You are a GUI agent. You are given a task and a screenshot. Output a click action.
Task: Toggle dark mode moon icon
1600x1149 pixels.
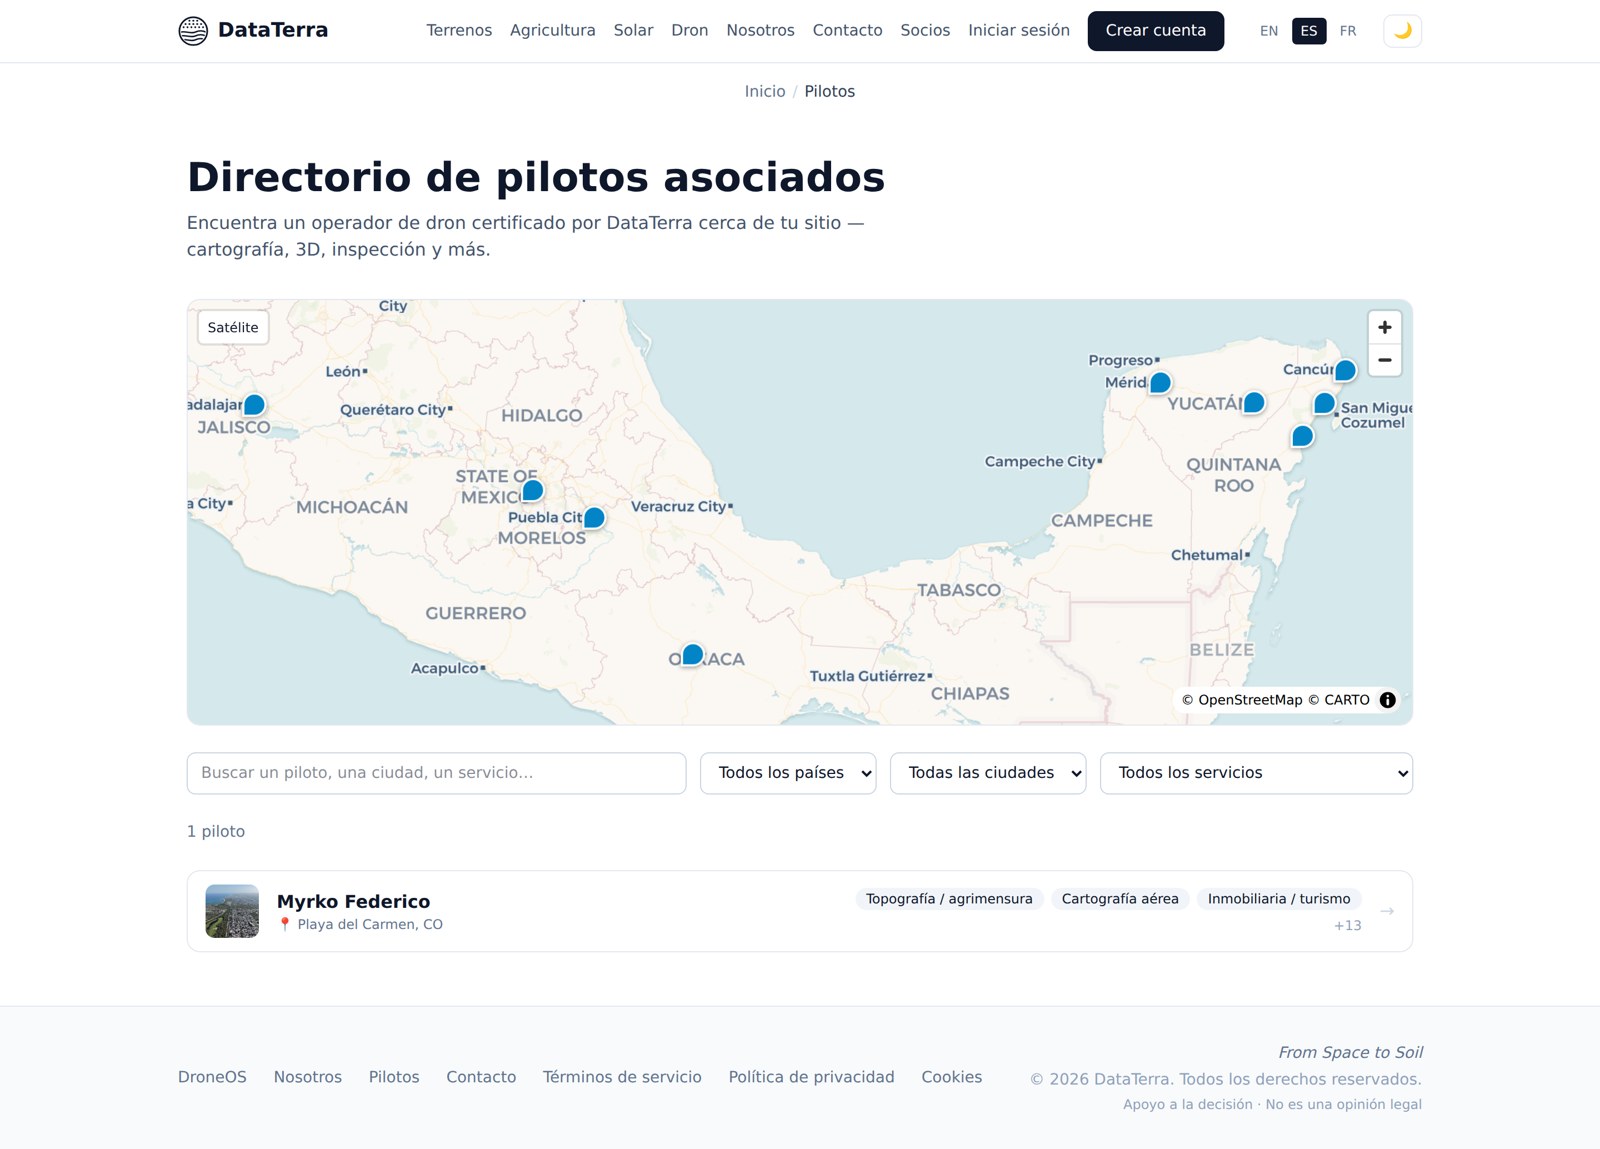1402,31
